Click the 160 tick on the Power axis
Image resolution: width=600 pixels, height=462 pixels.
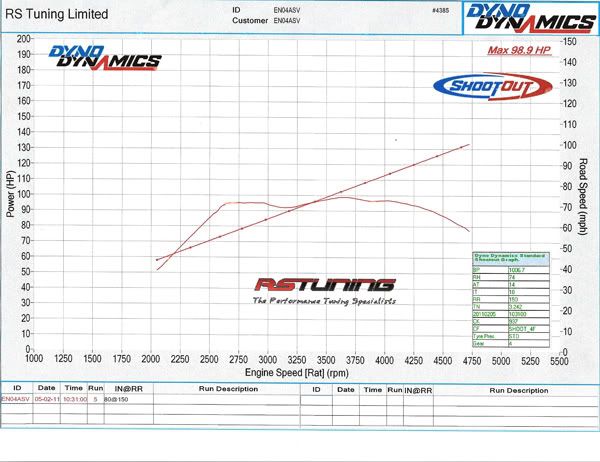point(23,101)
